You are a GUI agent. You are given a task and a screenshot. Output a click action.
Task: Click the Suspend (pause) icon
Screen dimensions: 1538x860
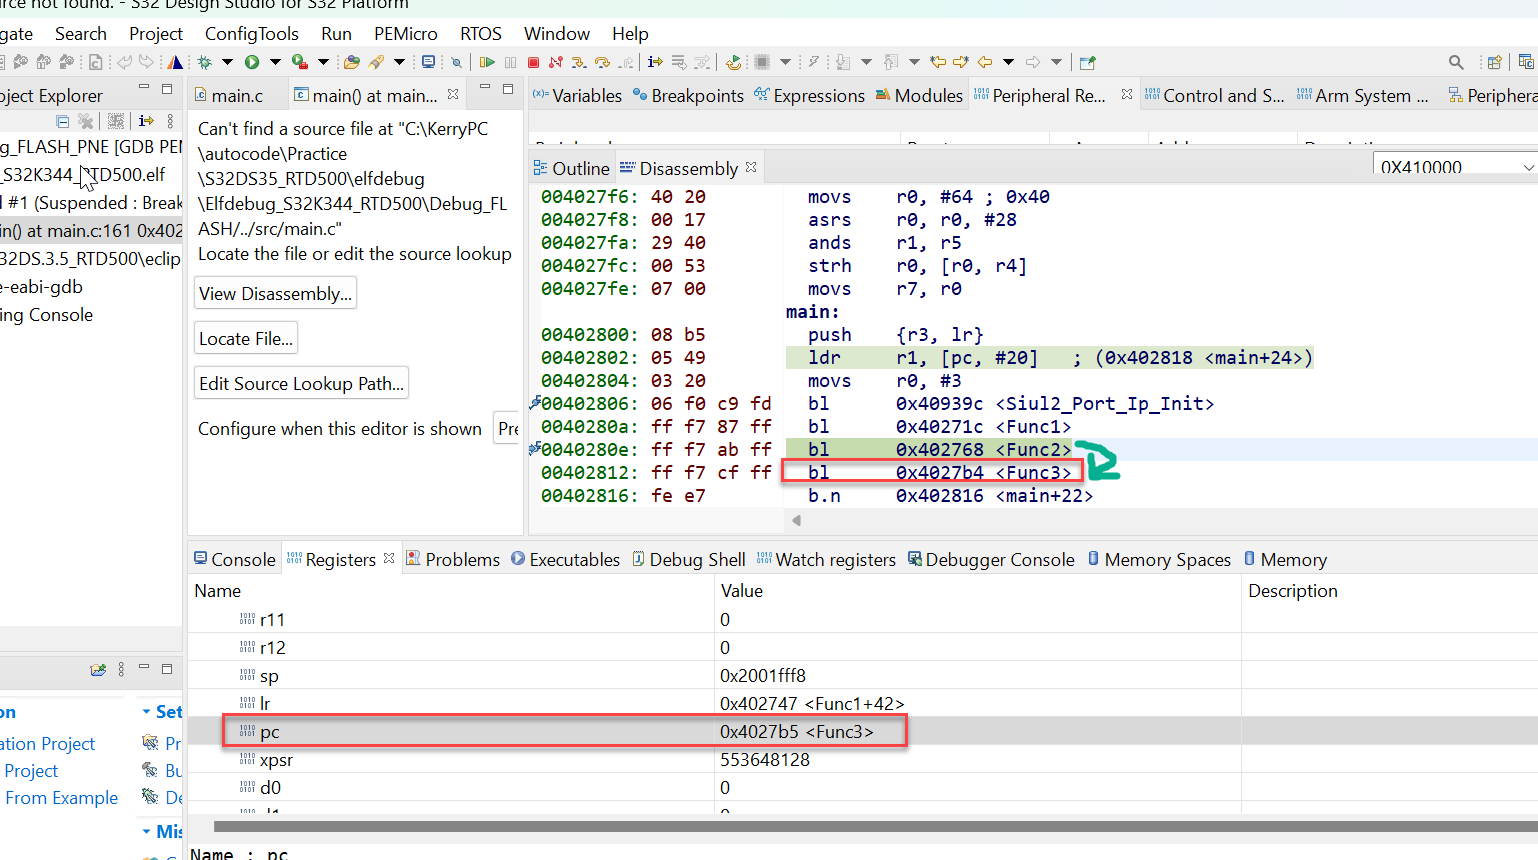tap(510, 61)
